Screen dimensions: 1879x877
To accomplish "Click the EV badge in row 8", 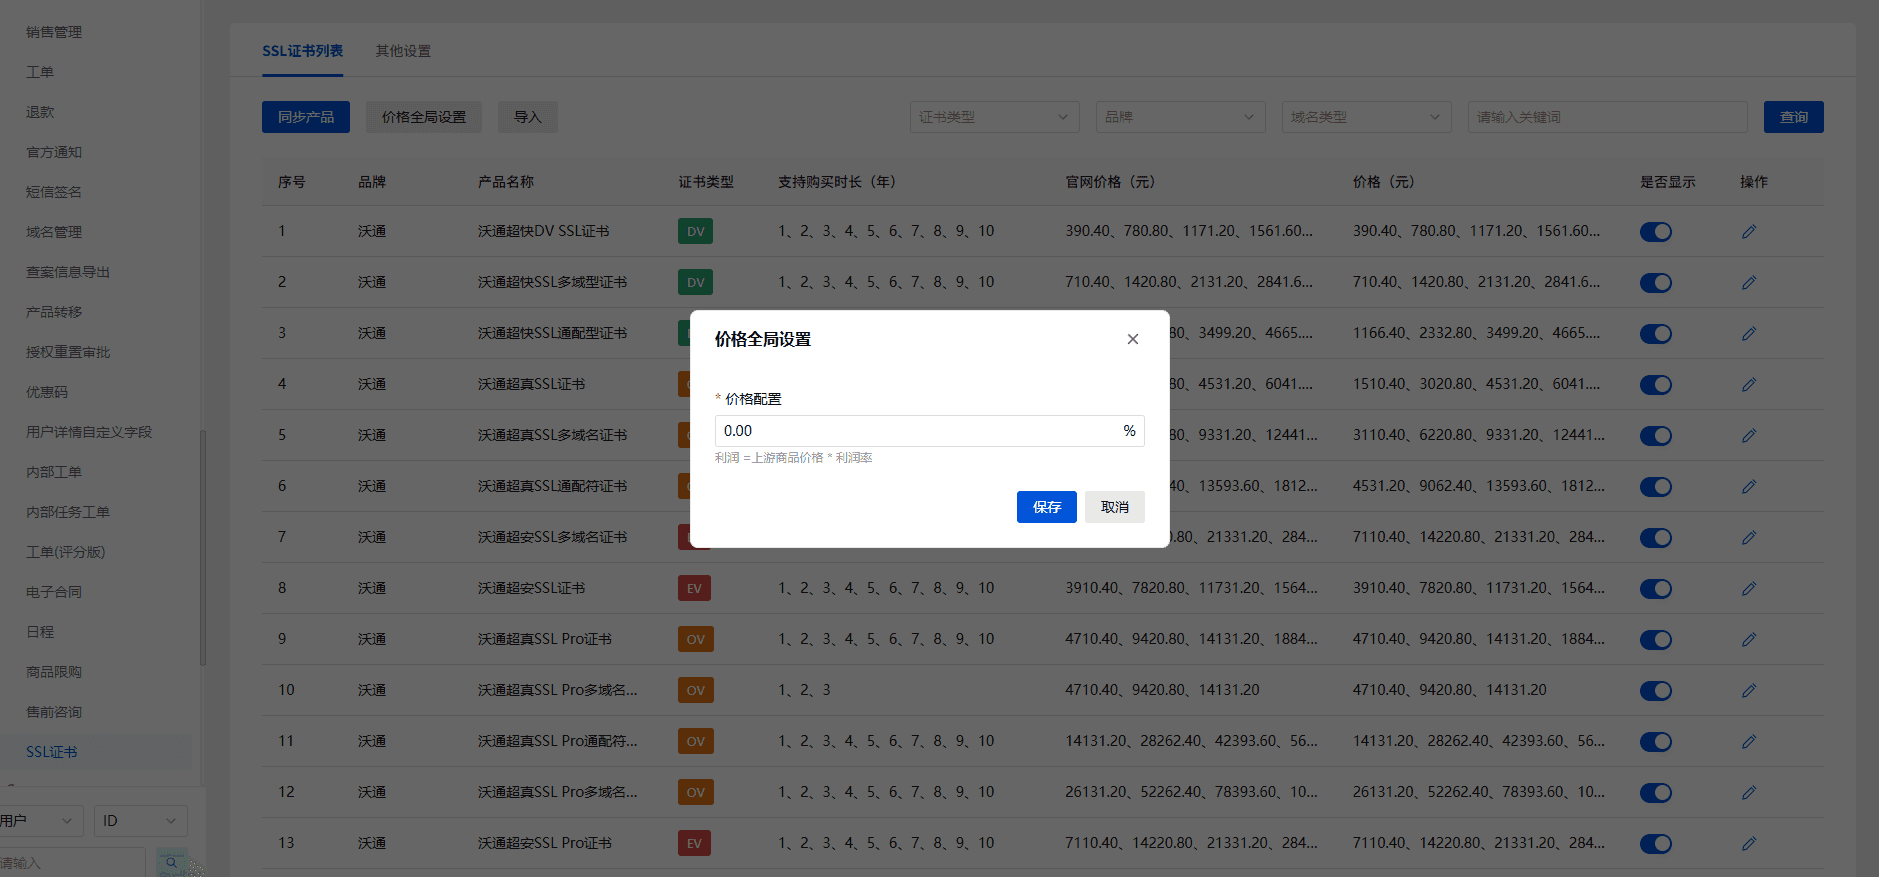I will pos(695,588).
